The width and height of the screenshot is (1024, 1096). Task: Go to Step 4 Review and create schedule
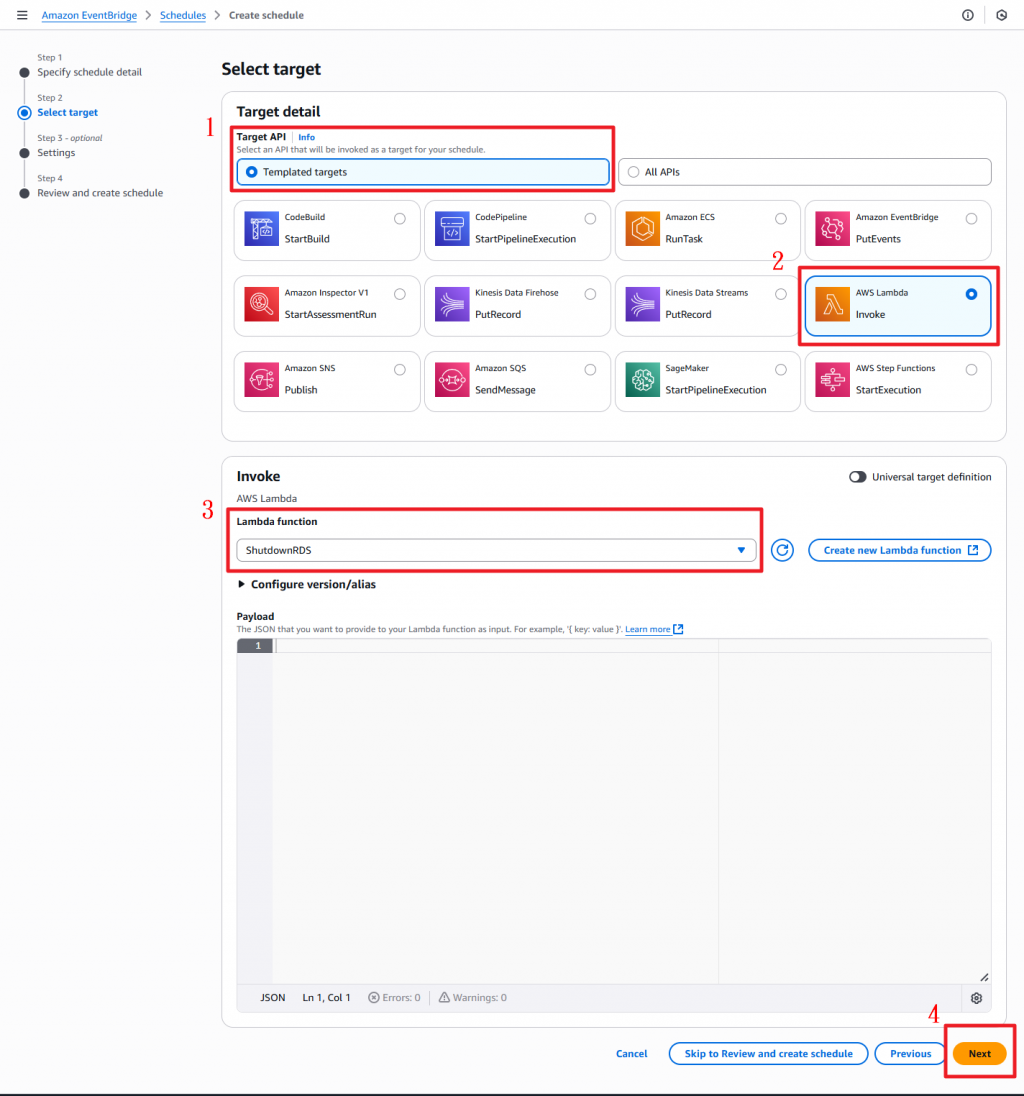[x=100, y=193]
